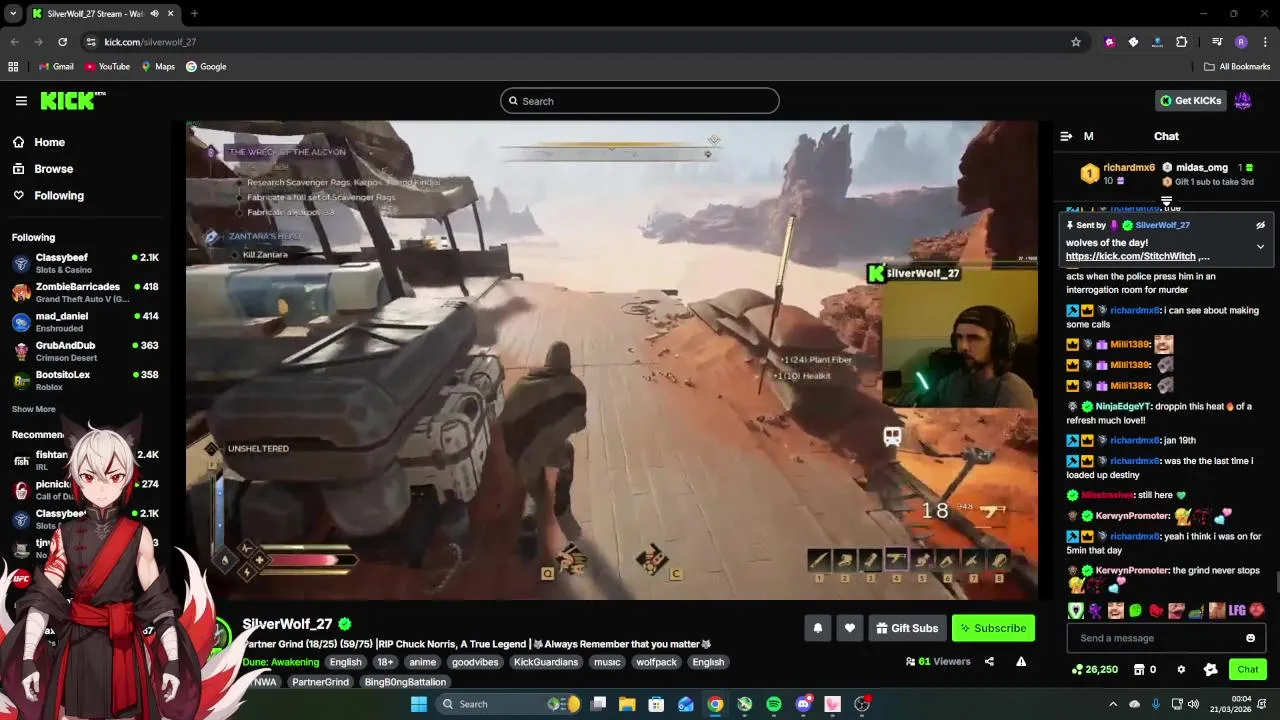Image resolution: width=1280 pixels, height=720 pixels.
Task: Click the follow heart icon
Action: pos(850,628)
